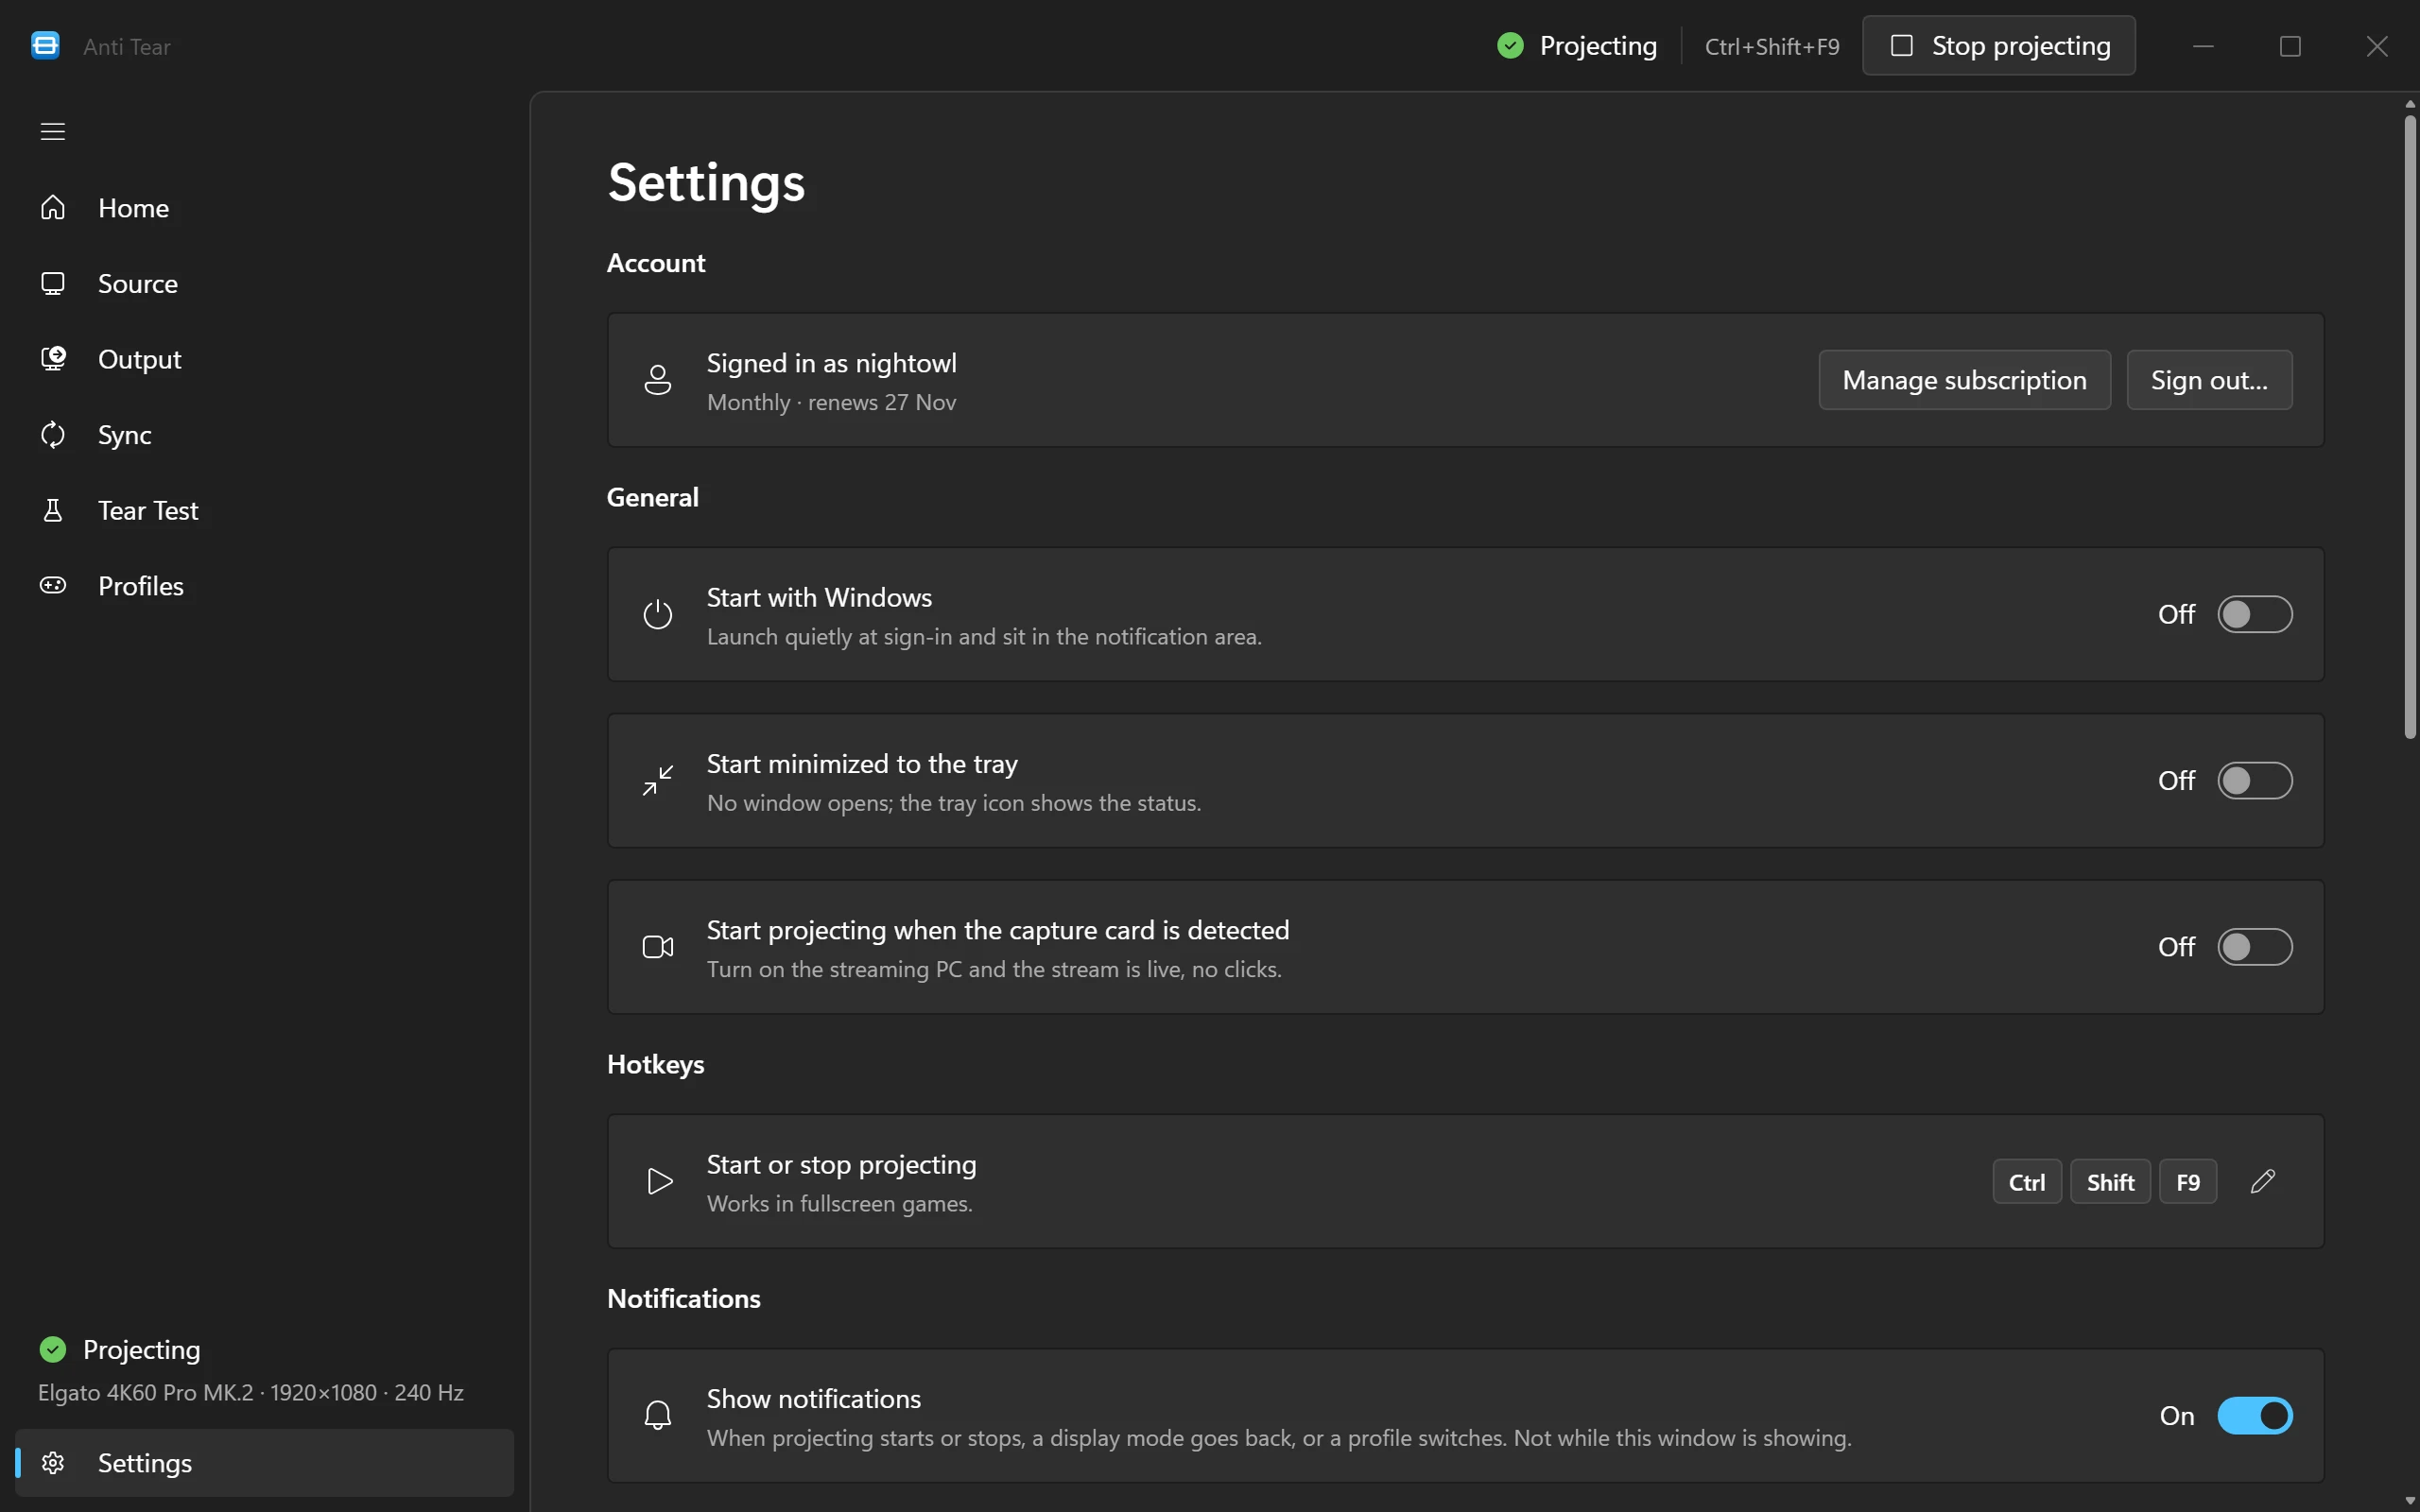Click the Tear Test flask icon
Viewport: 2420px width, 1512px height.
coord(53,510)
